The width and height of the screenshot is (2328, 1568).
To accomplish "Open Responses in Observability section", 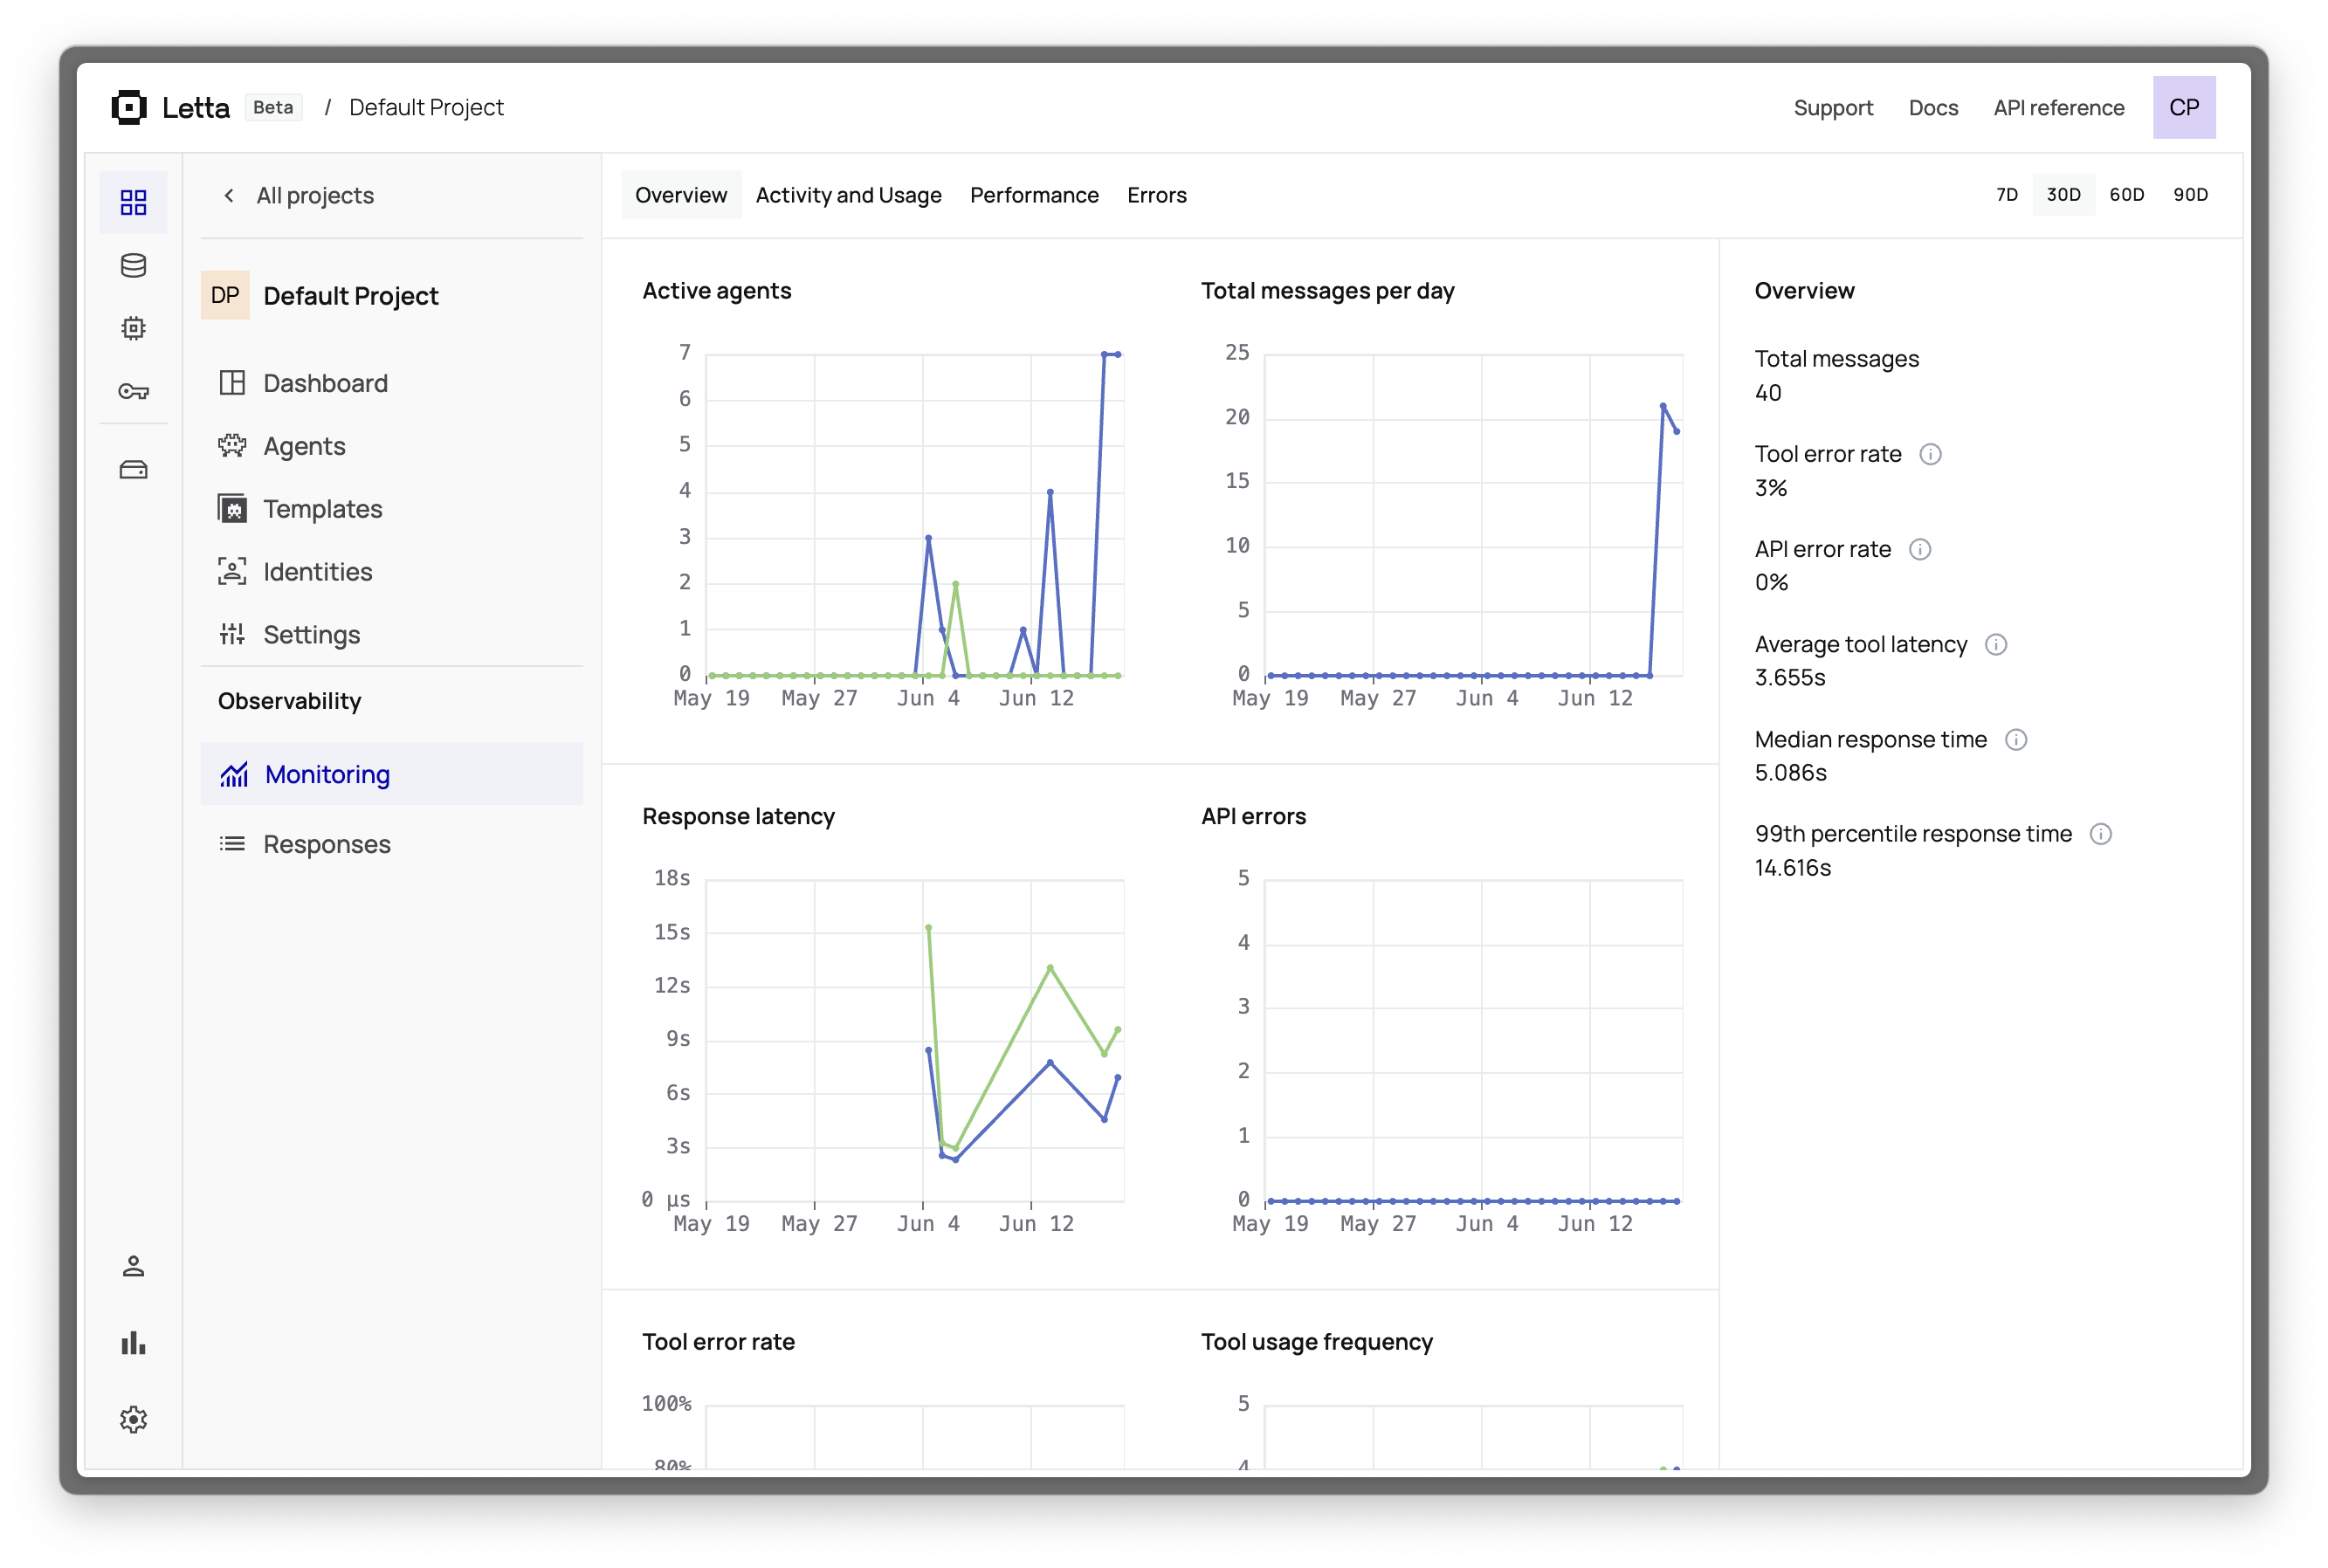I will (326, 845).
